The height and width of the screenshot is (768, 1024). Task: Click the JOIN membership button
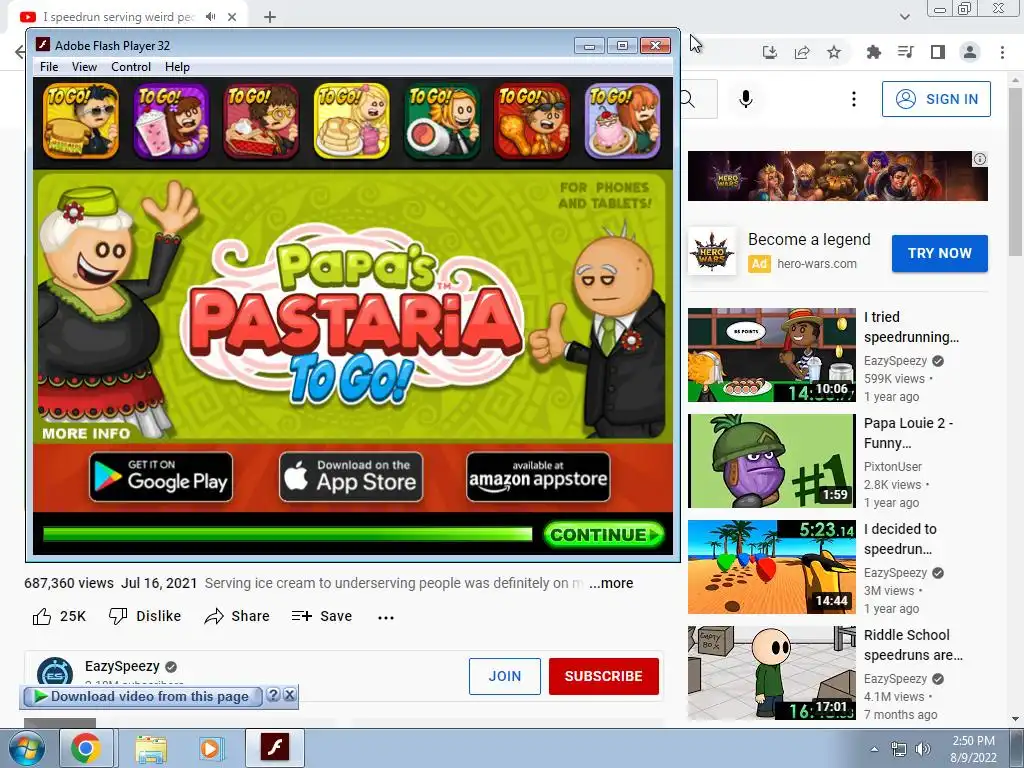(505, 677)
